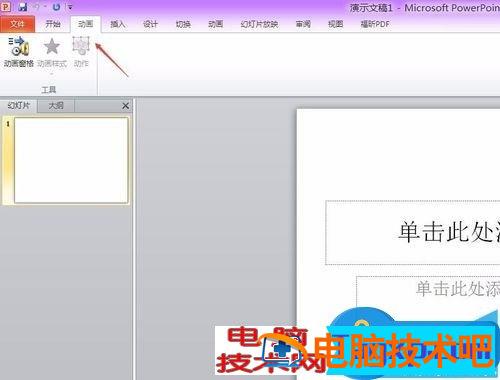
Task: Select the 大纲 outline tab in left pane
Action: pyautogui.click(x=56, y=106)
